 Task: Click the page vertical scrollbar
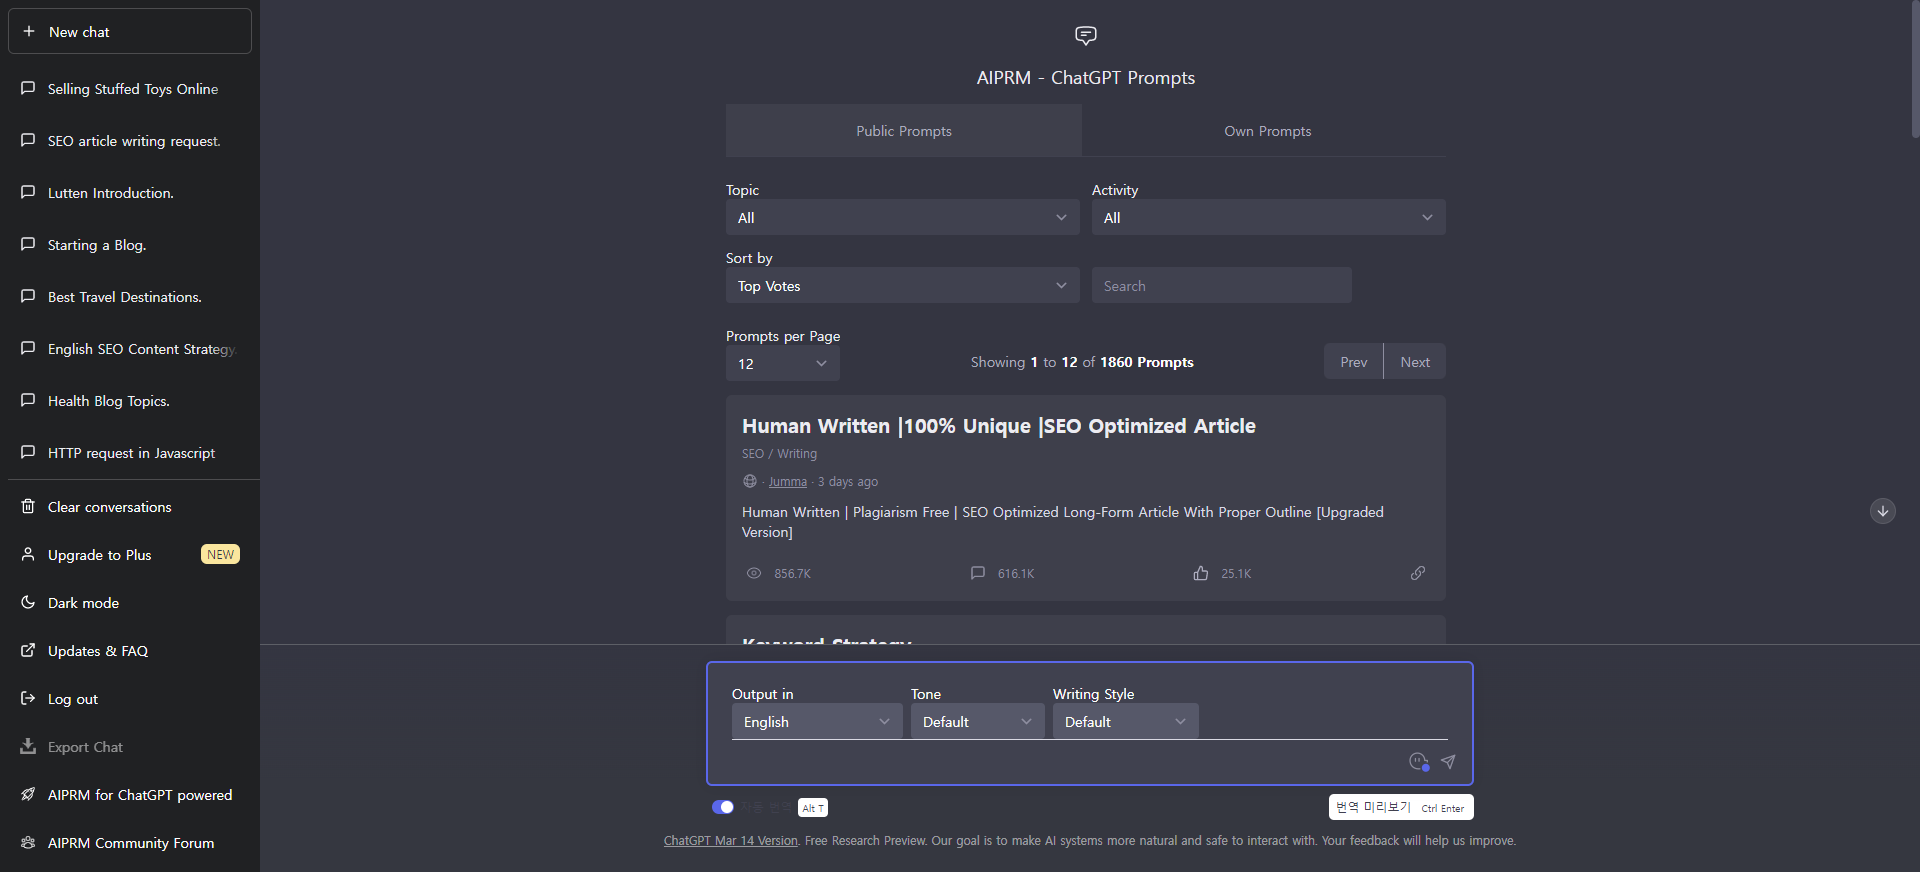[x=1914, y=70]
